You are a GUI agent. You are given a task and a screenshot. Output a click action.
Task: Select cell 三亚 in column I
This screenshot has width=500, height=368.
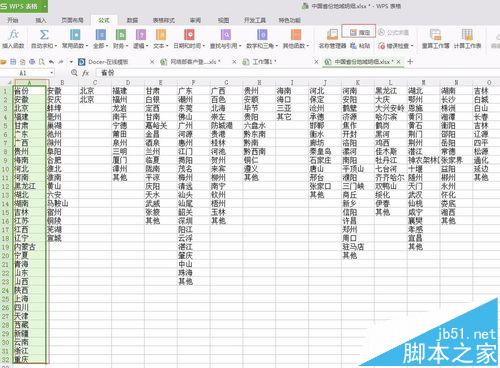pyautogui.click(x=292, y=108)
